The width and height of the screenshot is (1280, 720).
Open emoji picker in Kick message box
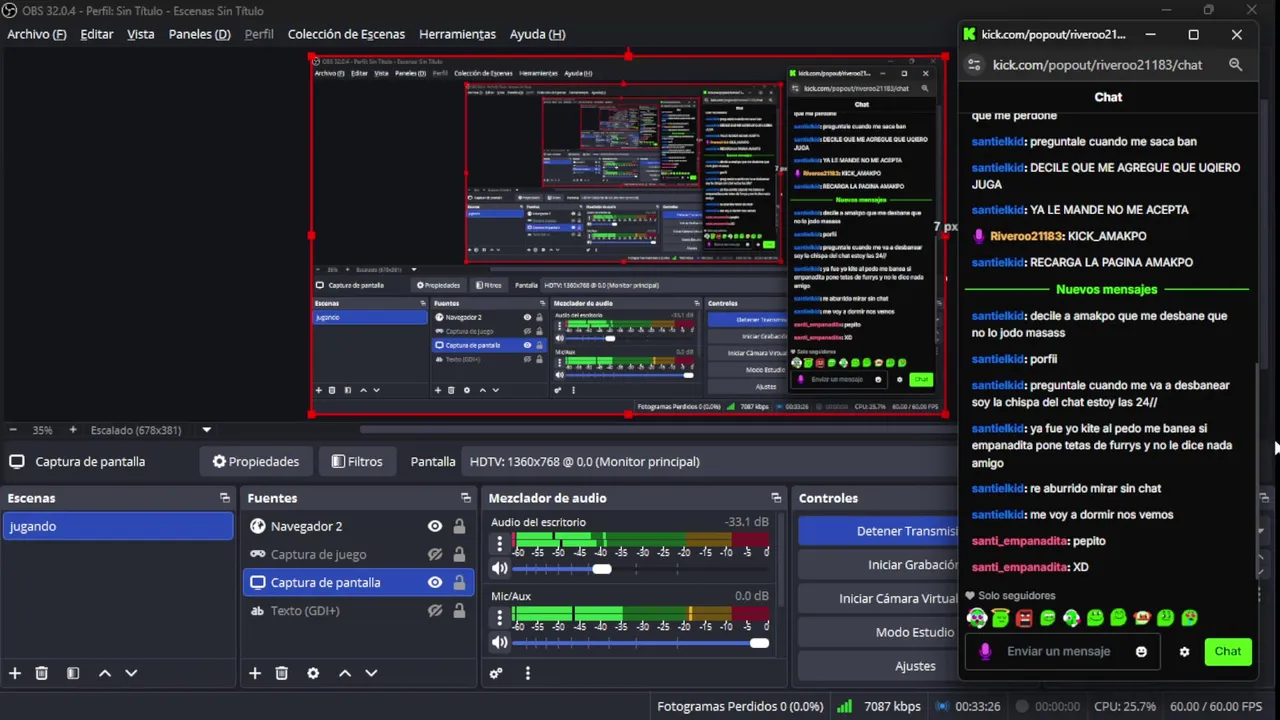(1141, 652)
